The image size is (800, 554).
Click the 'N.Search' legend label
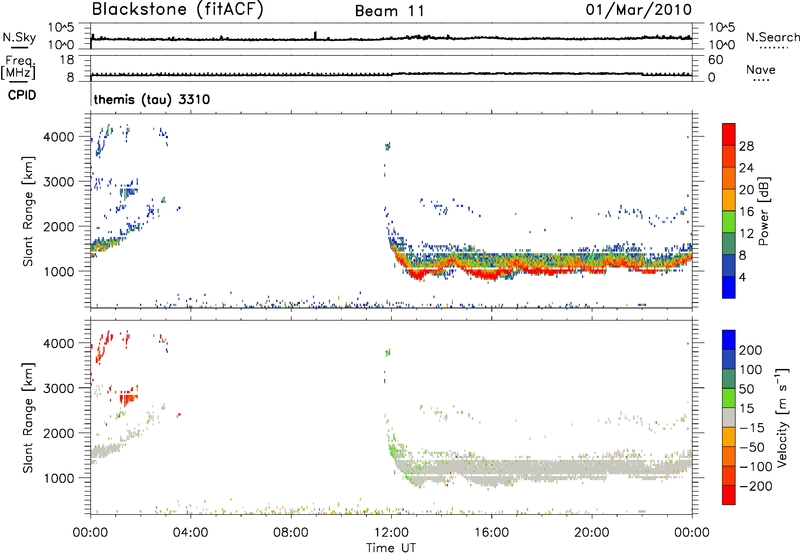(772, 37)
